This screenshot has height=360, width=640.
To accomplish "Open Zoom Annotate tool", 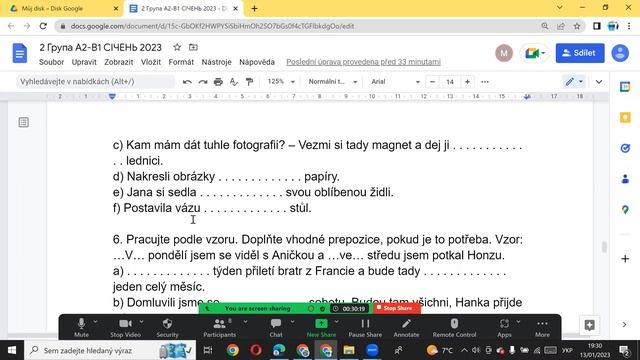I will click(406, 328).
